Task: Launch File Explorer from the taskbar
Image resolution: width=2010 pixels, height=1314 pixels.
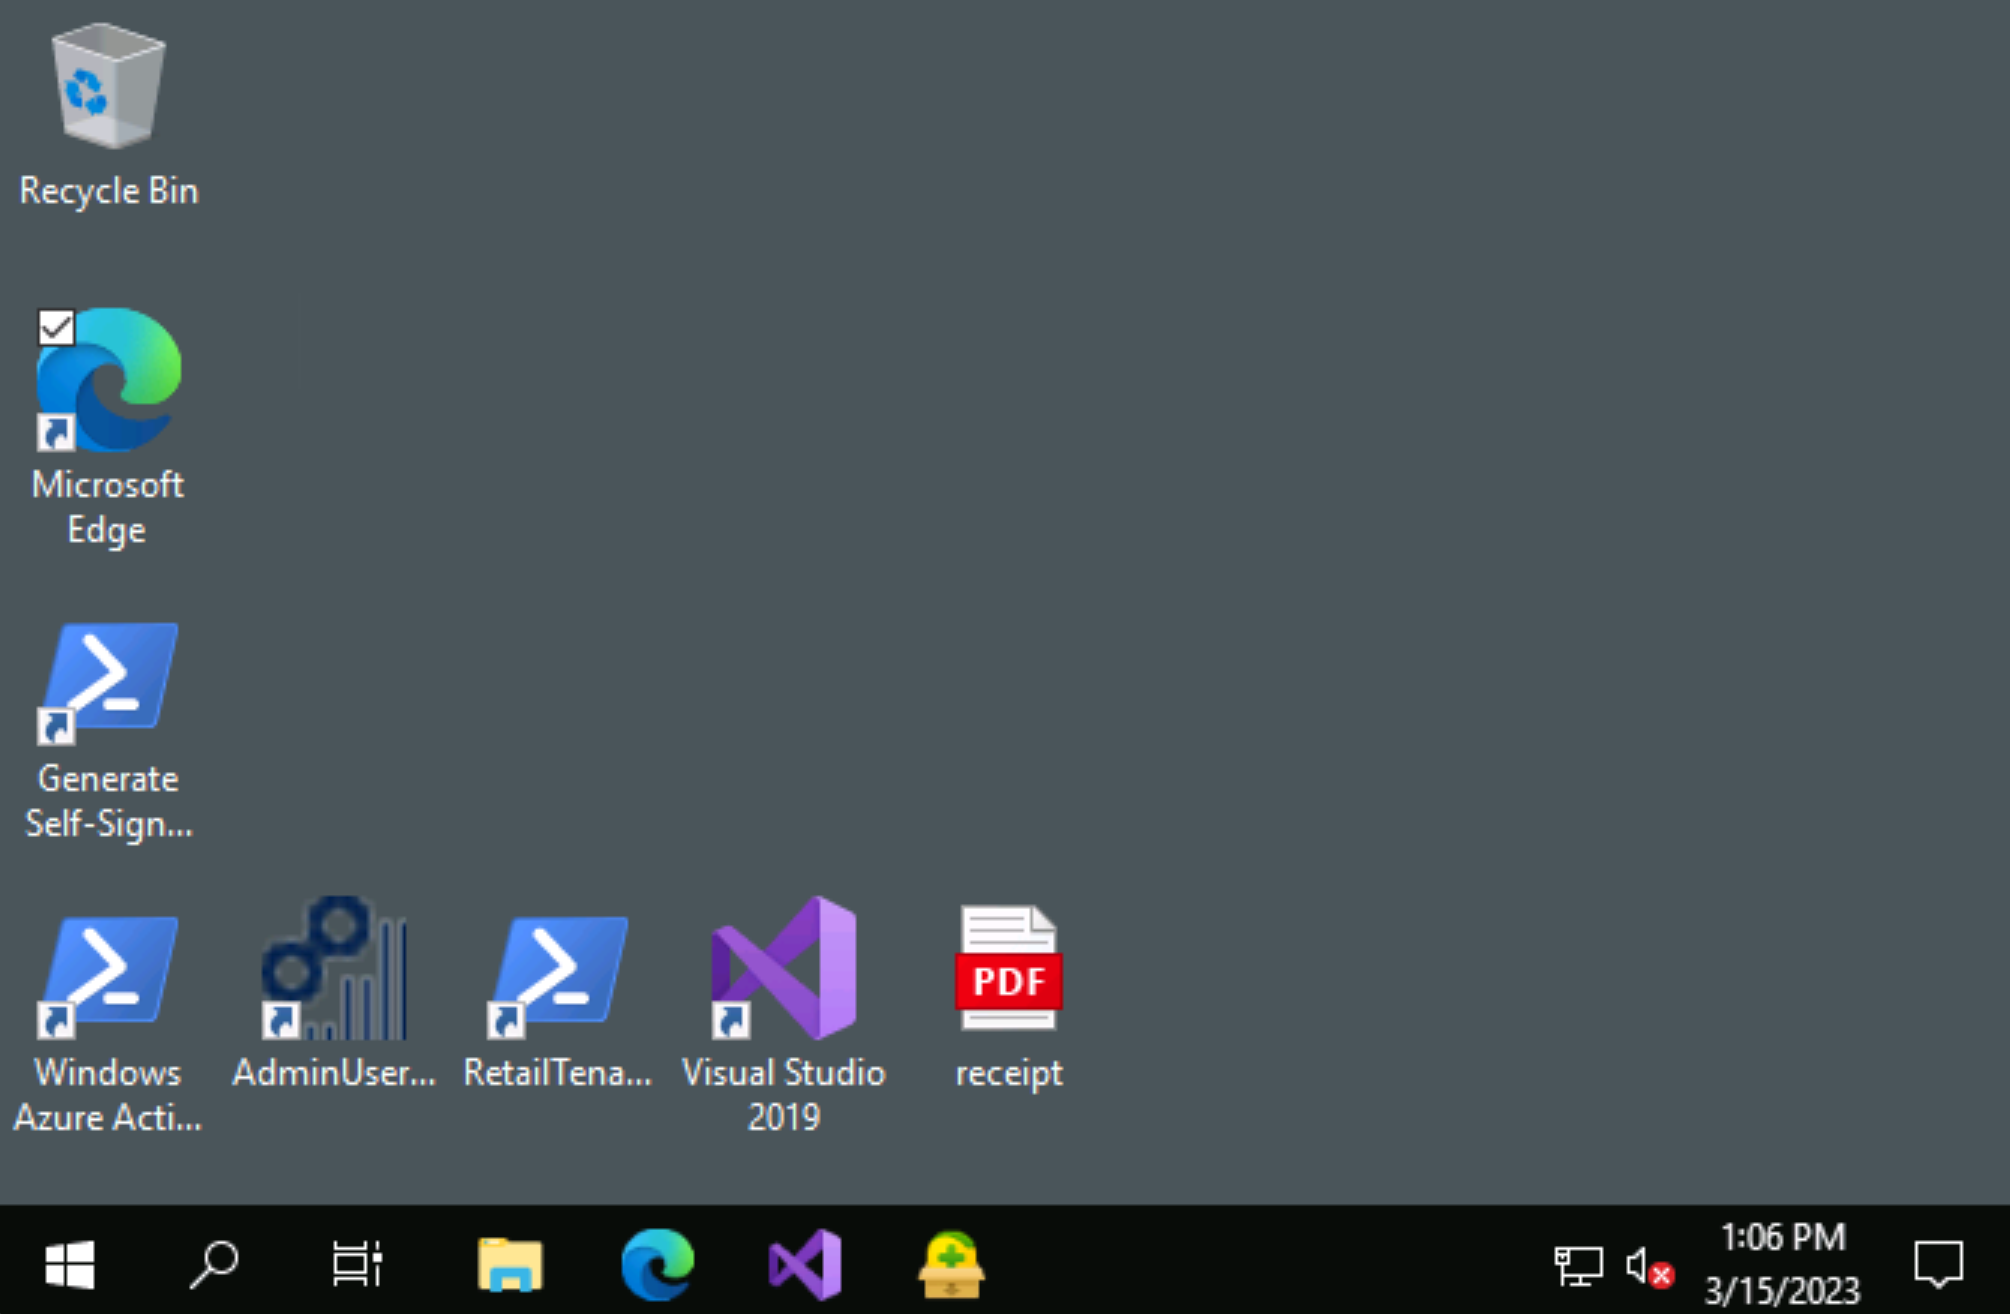Action: click(x=510, y=1264)
